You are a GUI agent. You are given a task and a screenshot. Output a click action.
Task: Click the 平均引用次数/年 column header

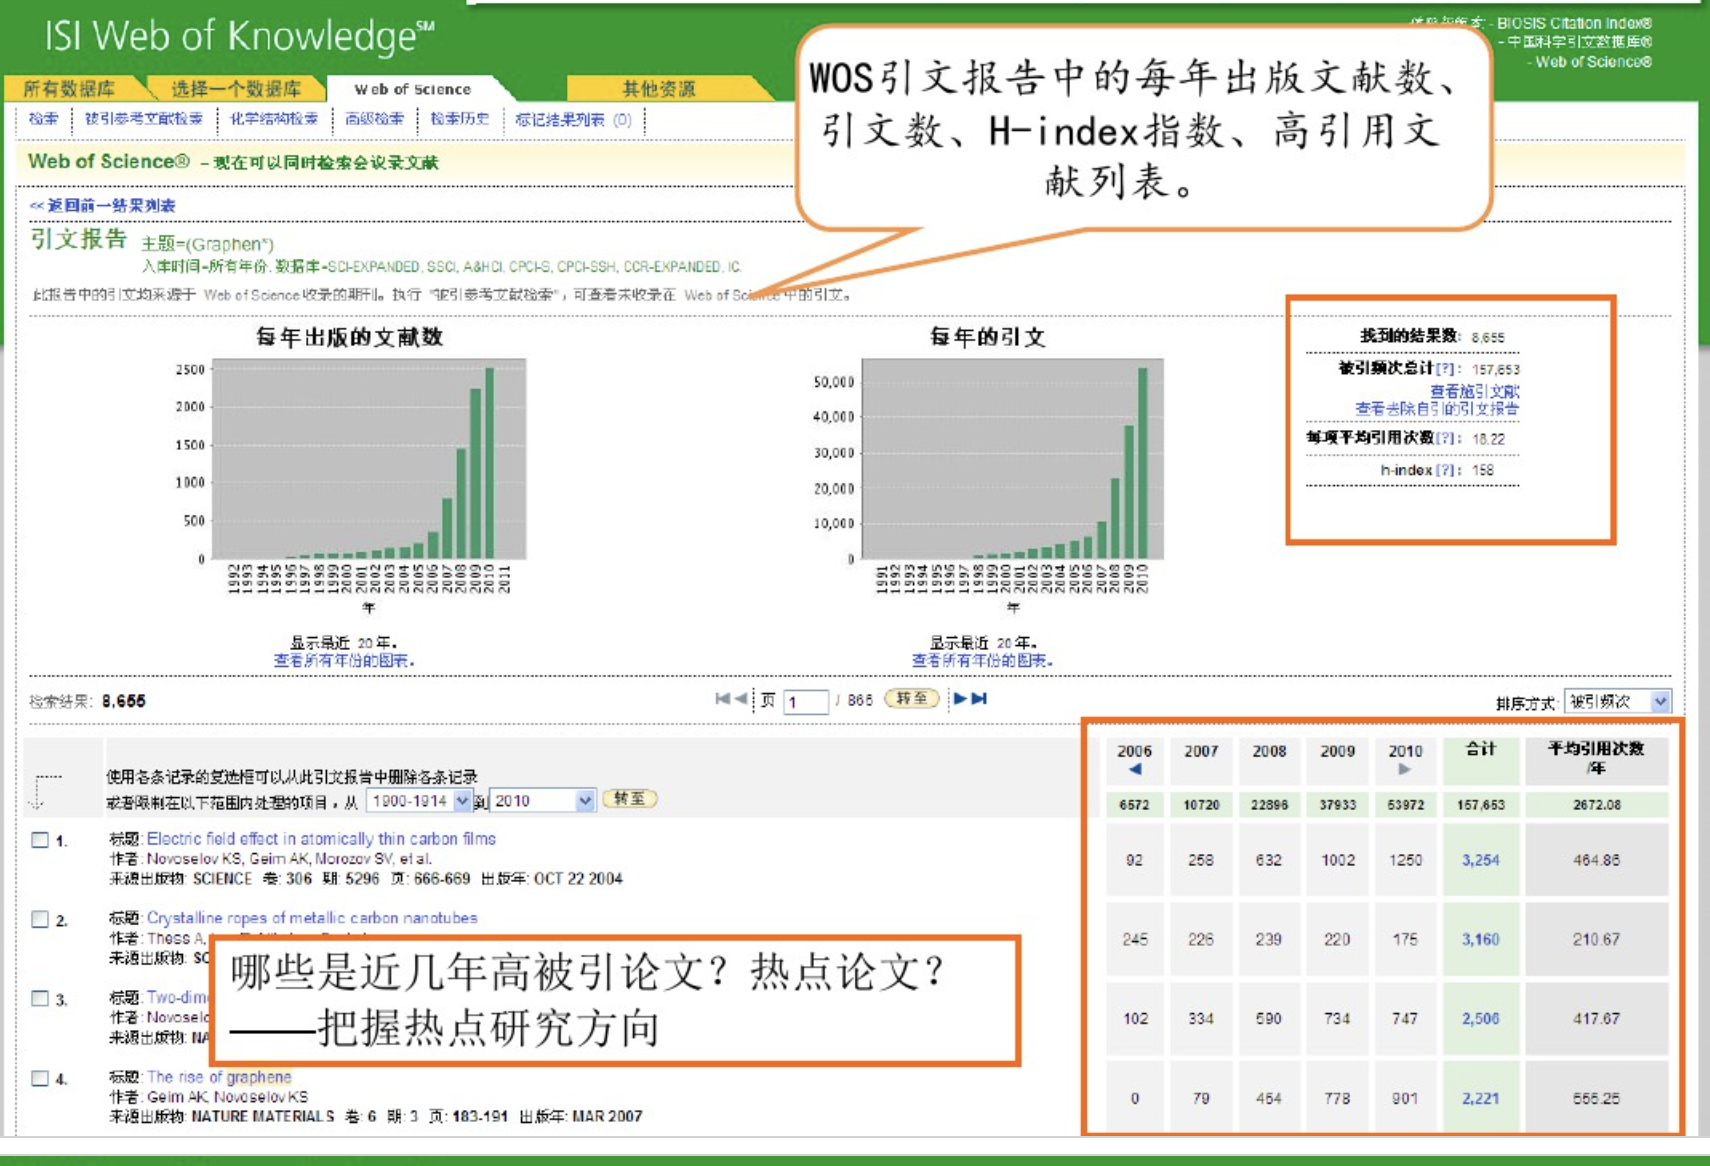(x=1596, y=761)
